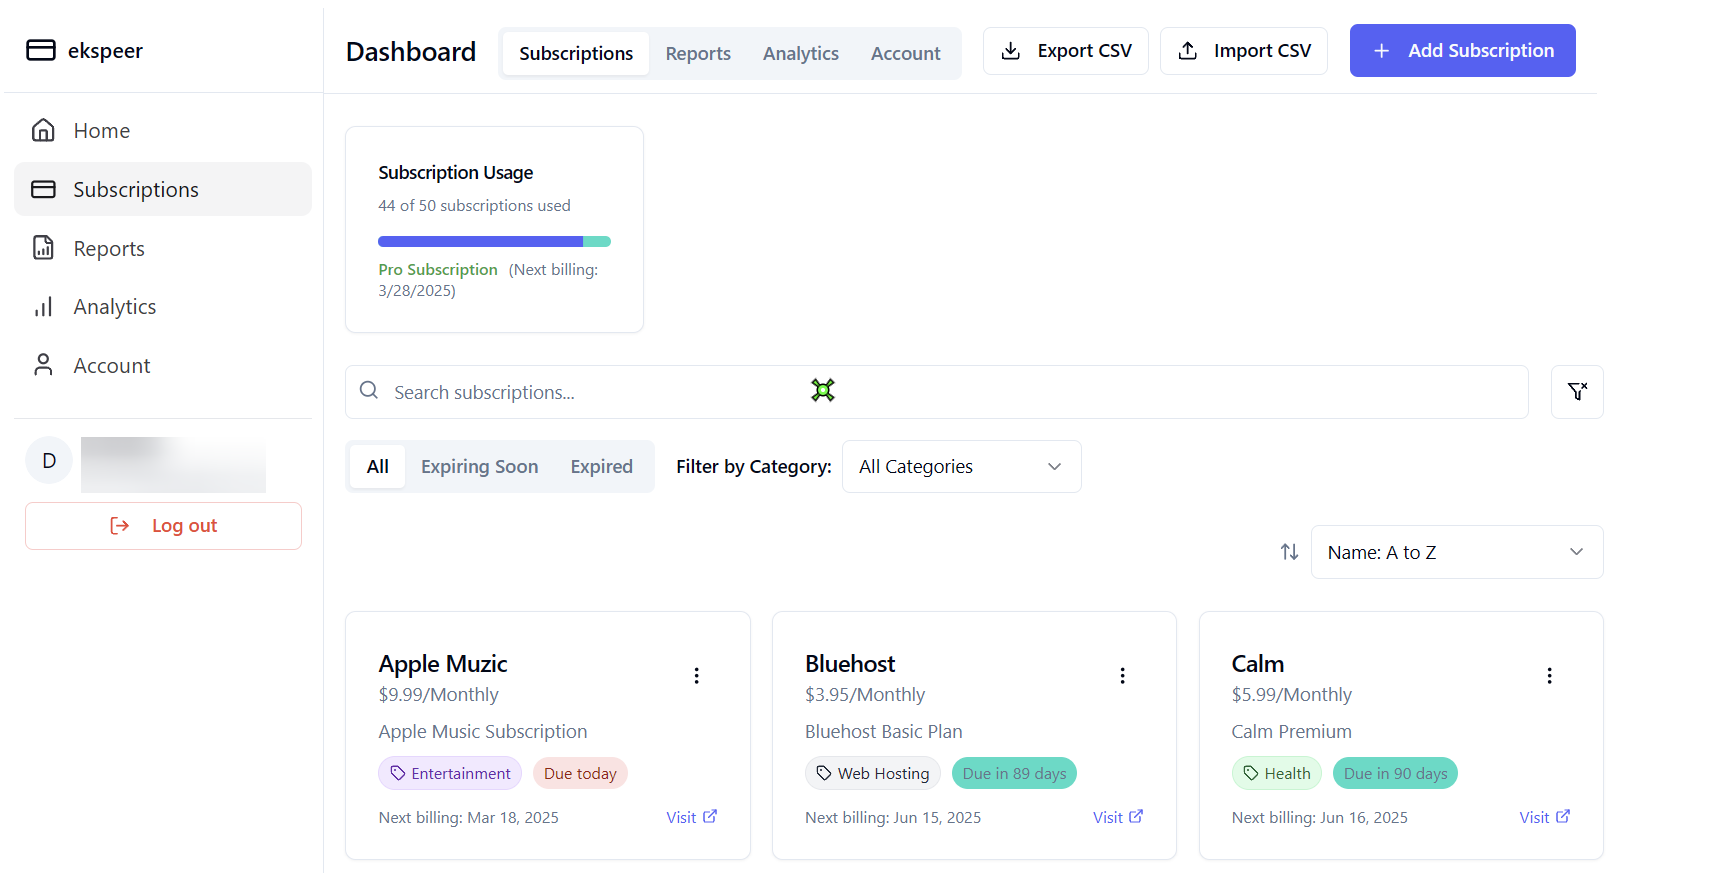
Task: Click the $9.99/Monthly price text
Action: pos(438,695)
